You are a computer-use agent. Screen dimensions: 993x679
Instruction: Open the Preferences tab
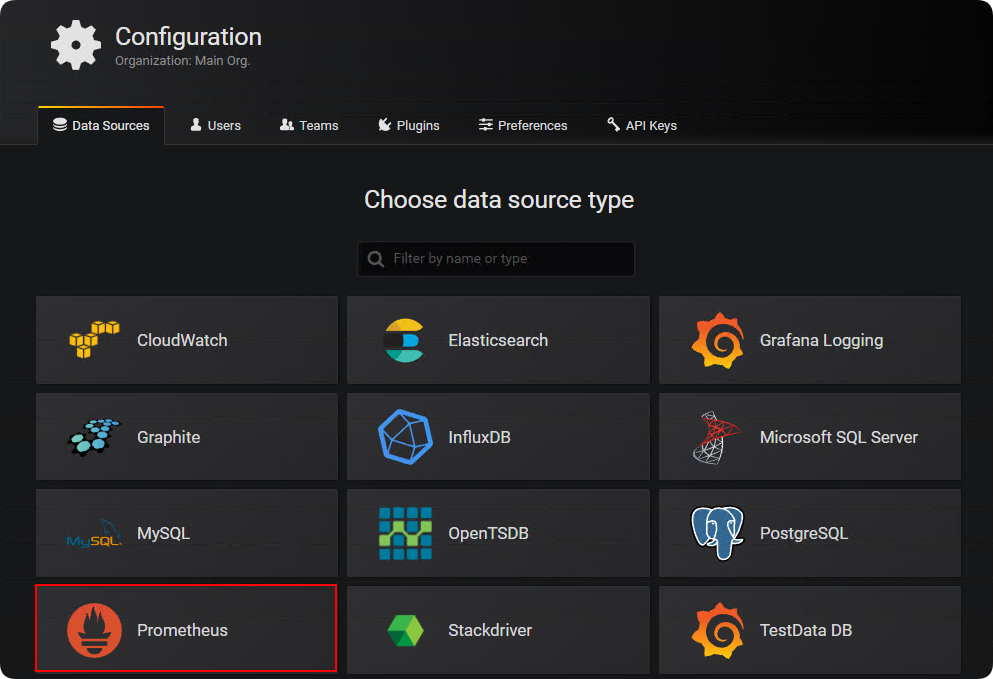523,125
